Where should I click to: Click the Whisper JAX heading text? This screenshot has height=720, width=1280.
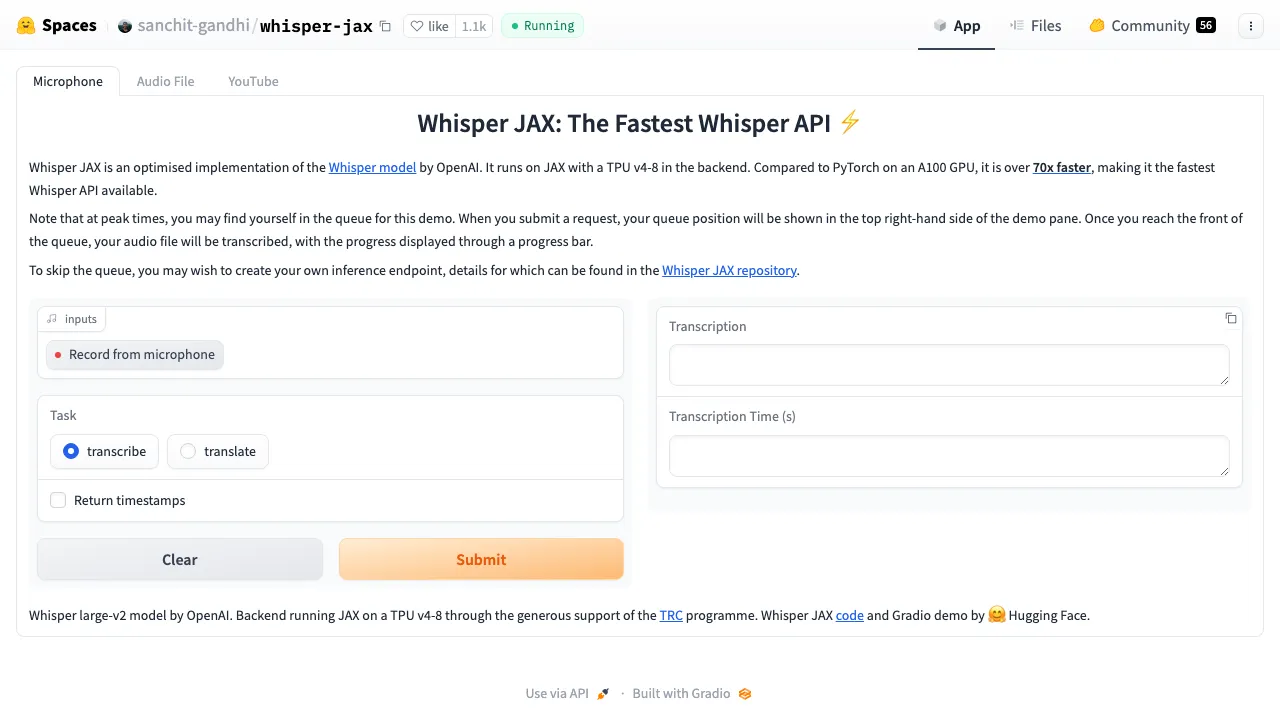639,123
